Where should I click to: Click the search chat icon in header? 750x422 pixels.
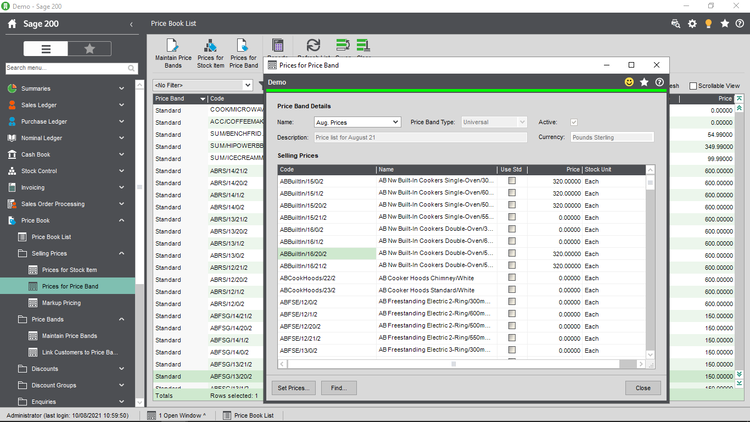click(675, 23)
